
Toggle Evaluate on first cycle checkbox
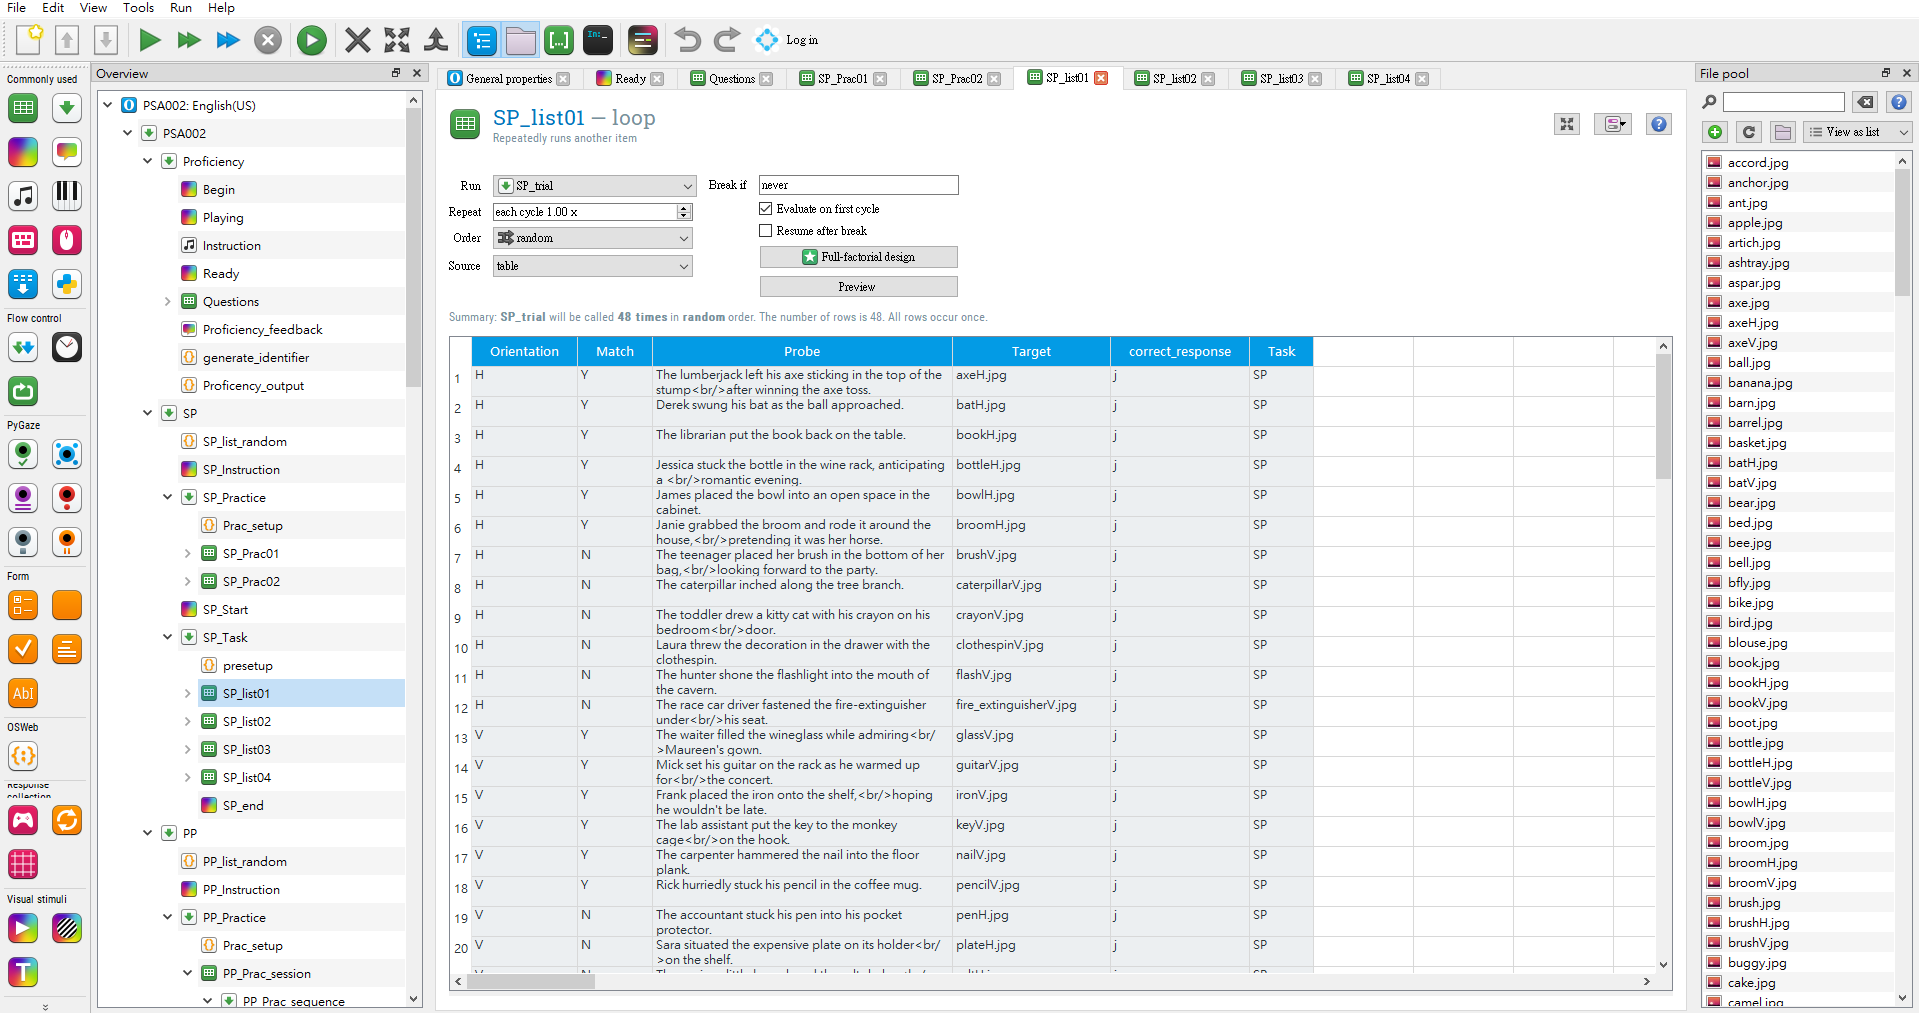click(x=766, y=209)
